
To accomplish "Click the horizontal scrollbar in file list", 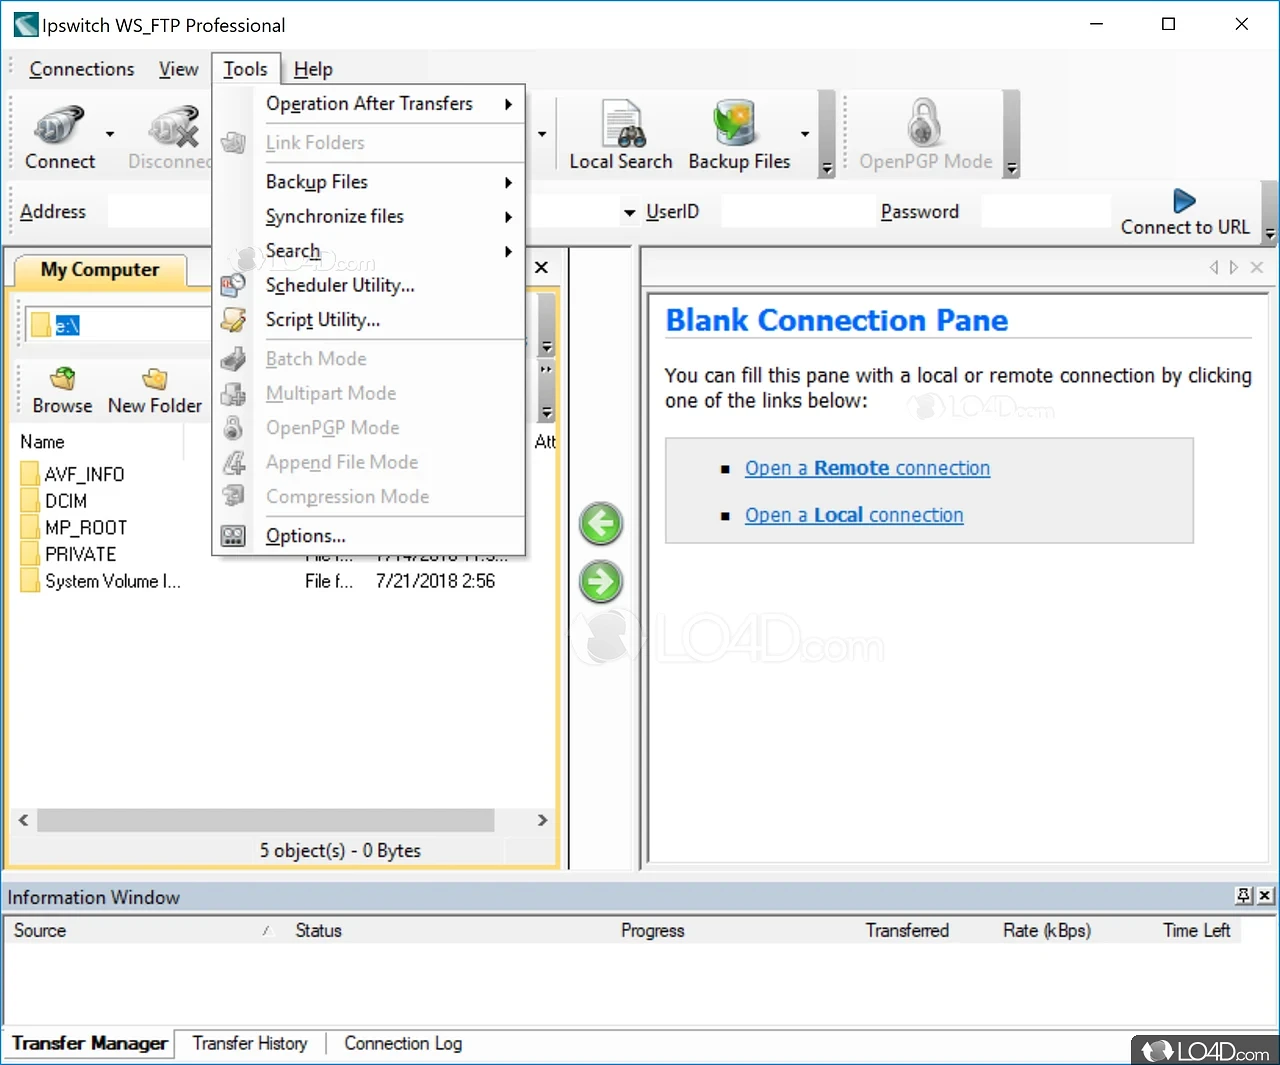I will point(266,820).
